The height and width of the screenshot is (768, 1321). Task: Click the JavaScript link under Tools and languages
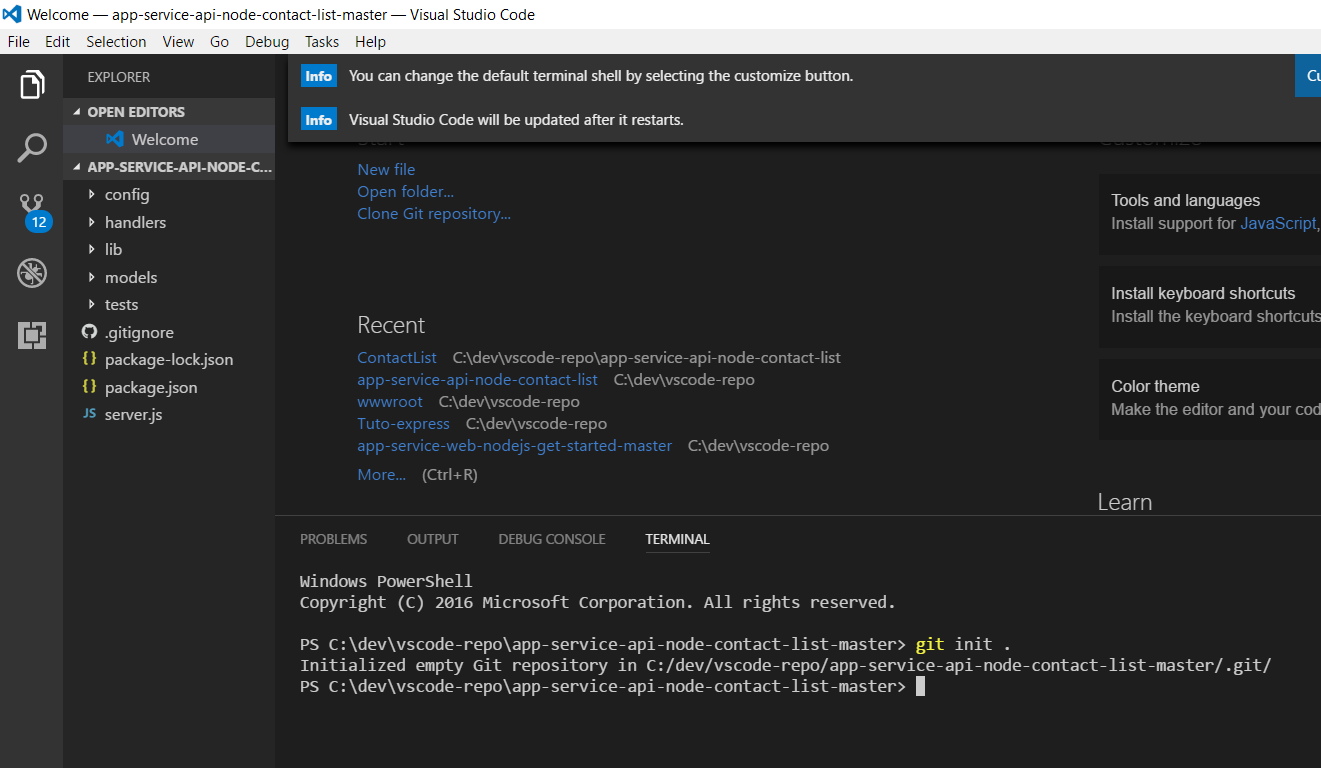coord(1278,224)
